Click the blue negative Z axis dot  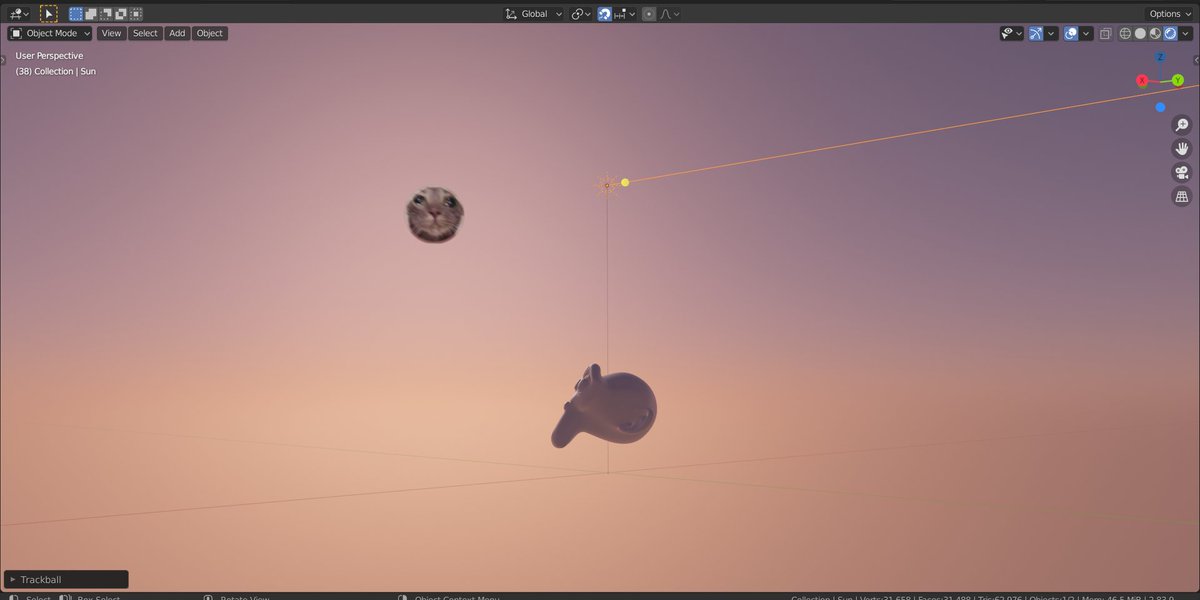click(x=1160, y=107)
